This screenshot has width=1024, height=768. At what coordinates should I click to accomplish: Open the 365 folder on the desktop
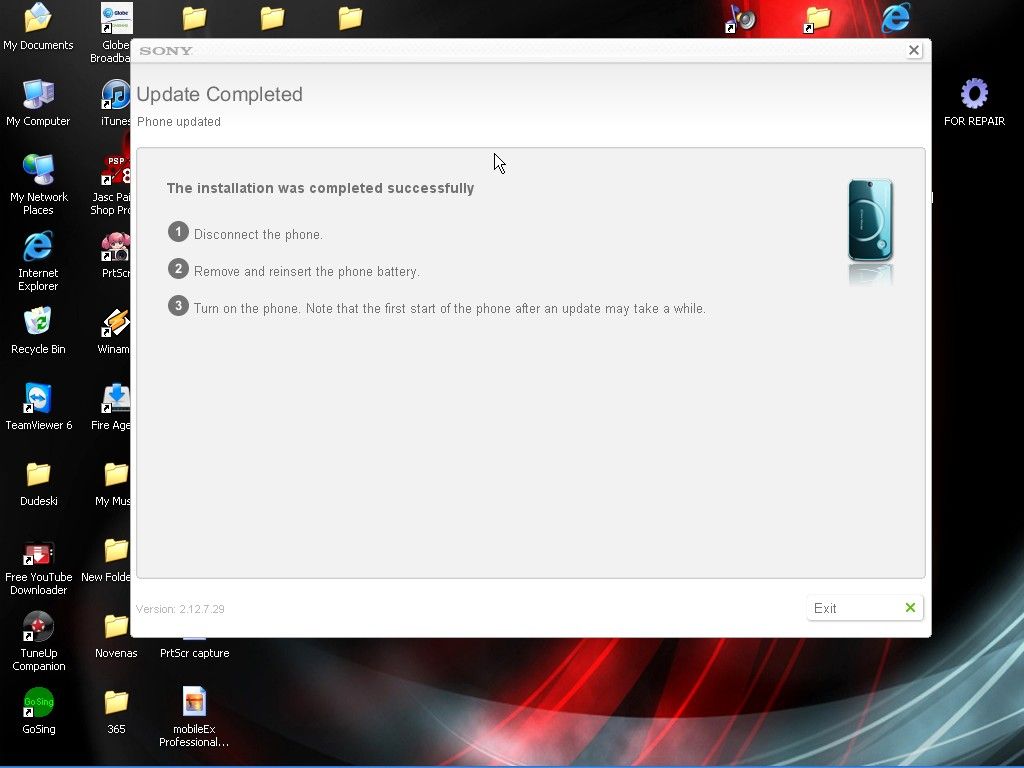pos(116,704)
